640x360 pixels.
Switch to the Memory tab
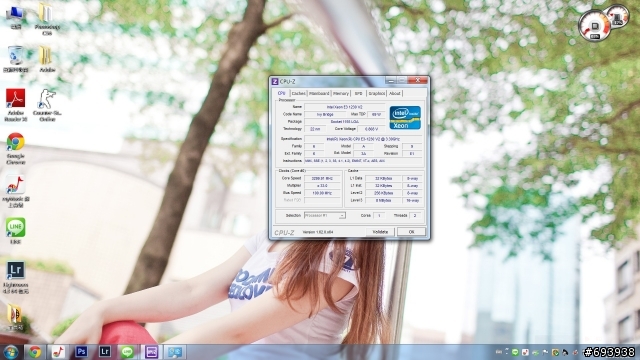(x=341, y=93)
